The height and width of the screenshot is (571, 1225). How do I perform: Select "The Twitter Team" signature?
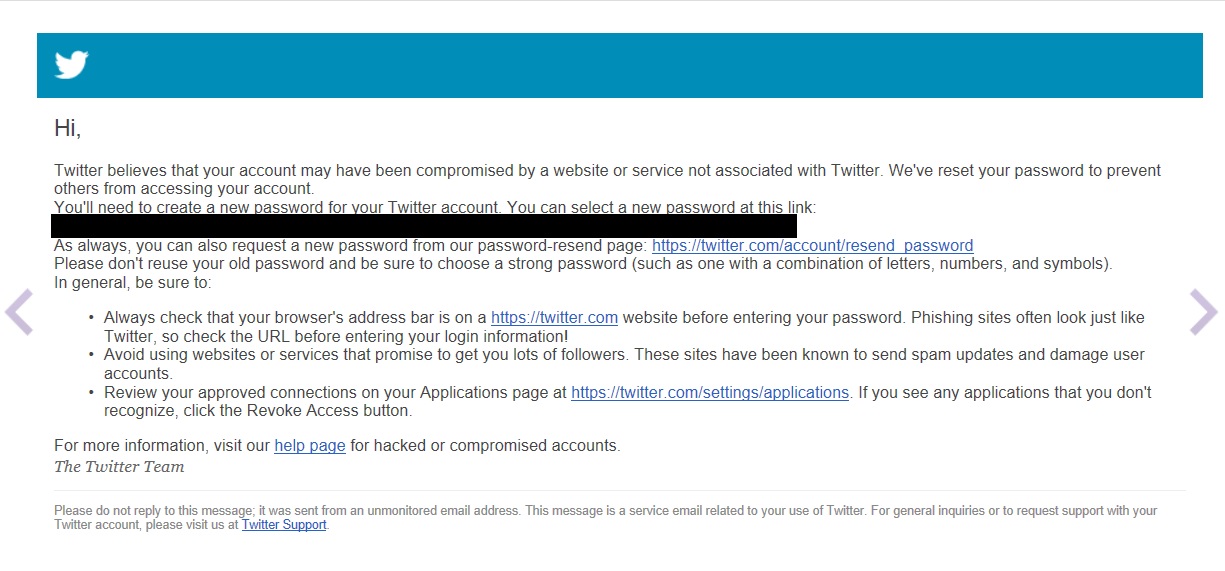119,467
